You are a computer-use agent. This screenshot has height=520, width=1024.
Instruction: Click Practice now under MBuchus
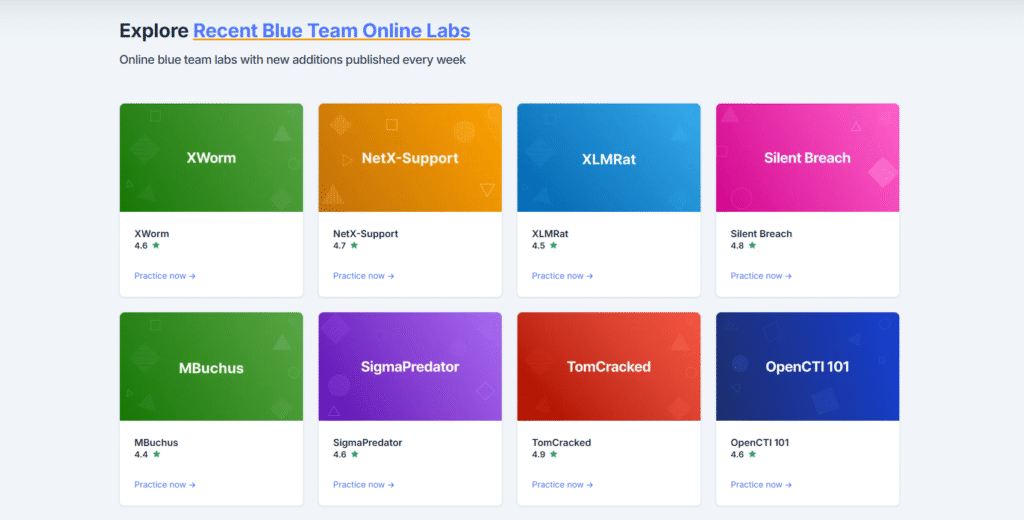[165, 485]
